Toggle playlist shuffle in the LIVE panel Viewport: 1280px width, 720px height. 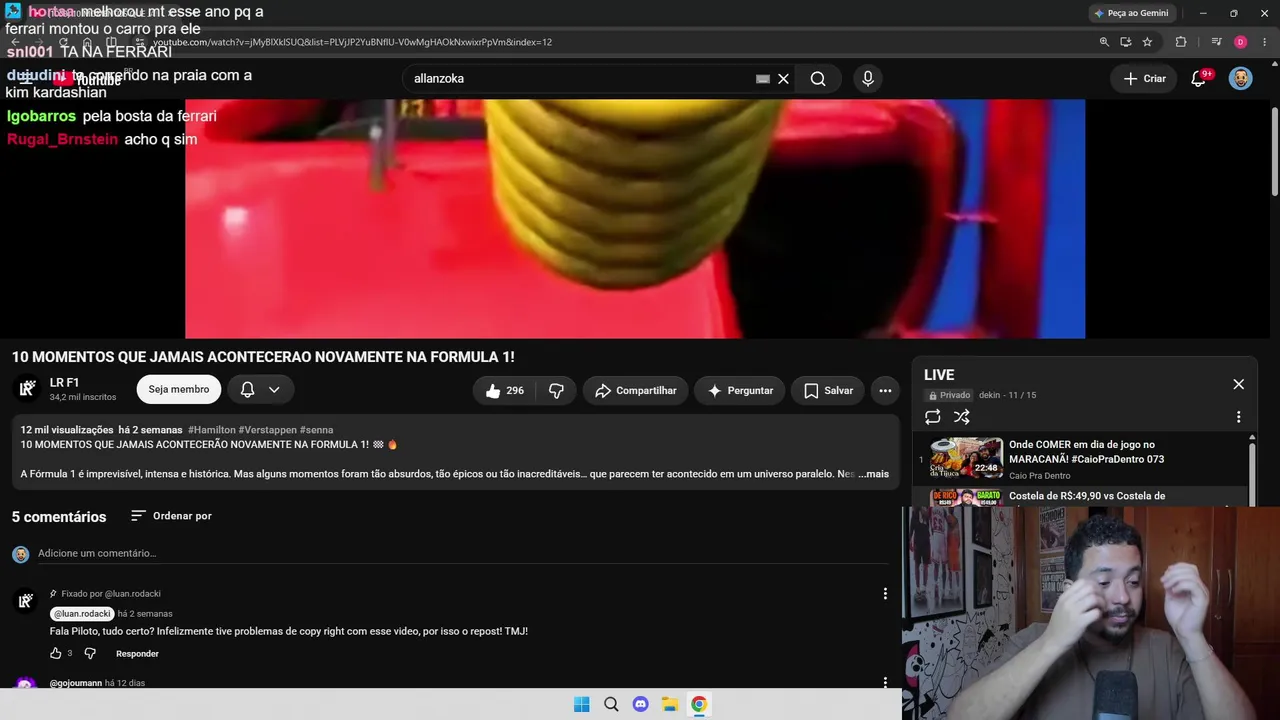coord(962,417)
